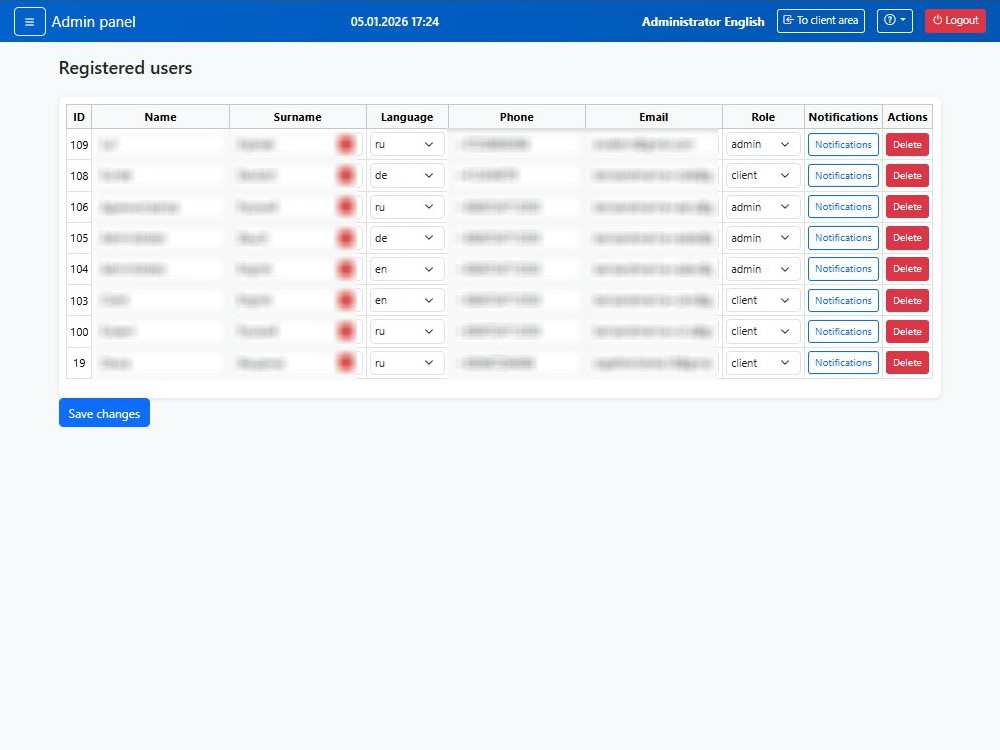Click red icon in surname field, row 100
Image resolution: width=1000 pixels, height=750 pixels.
pyautogui.click(x=346, y=332)
